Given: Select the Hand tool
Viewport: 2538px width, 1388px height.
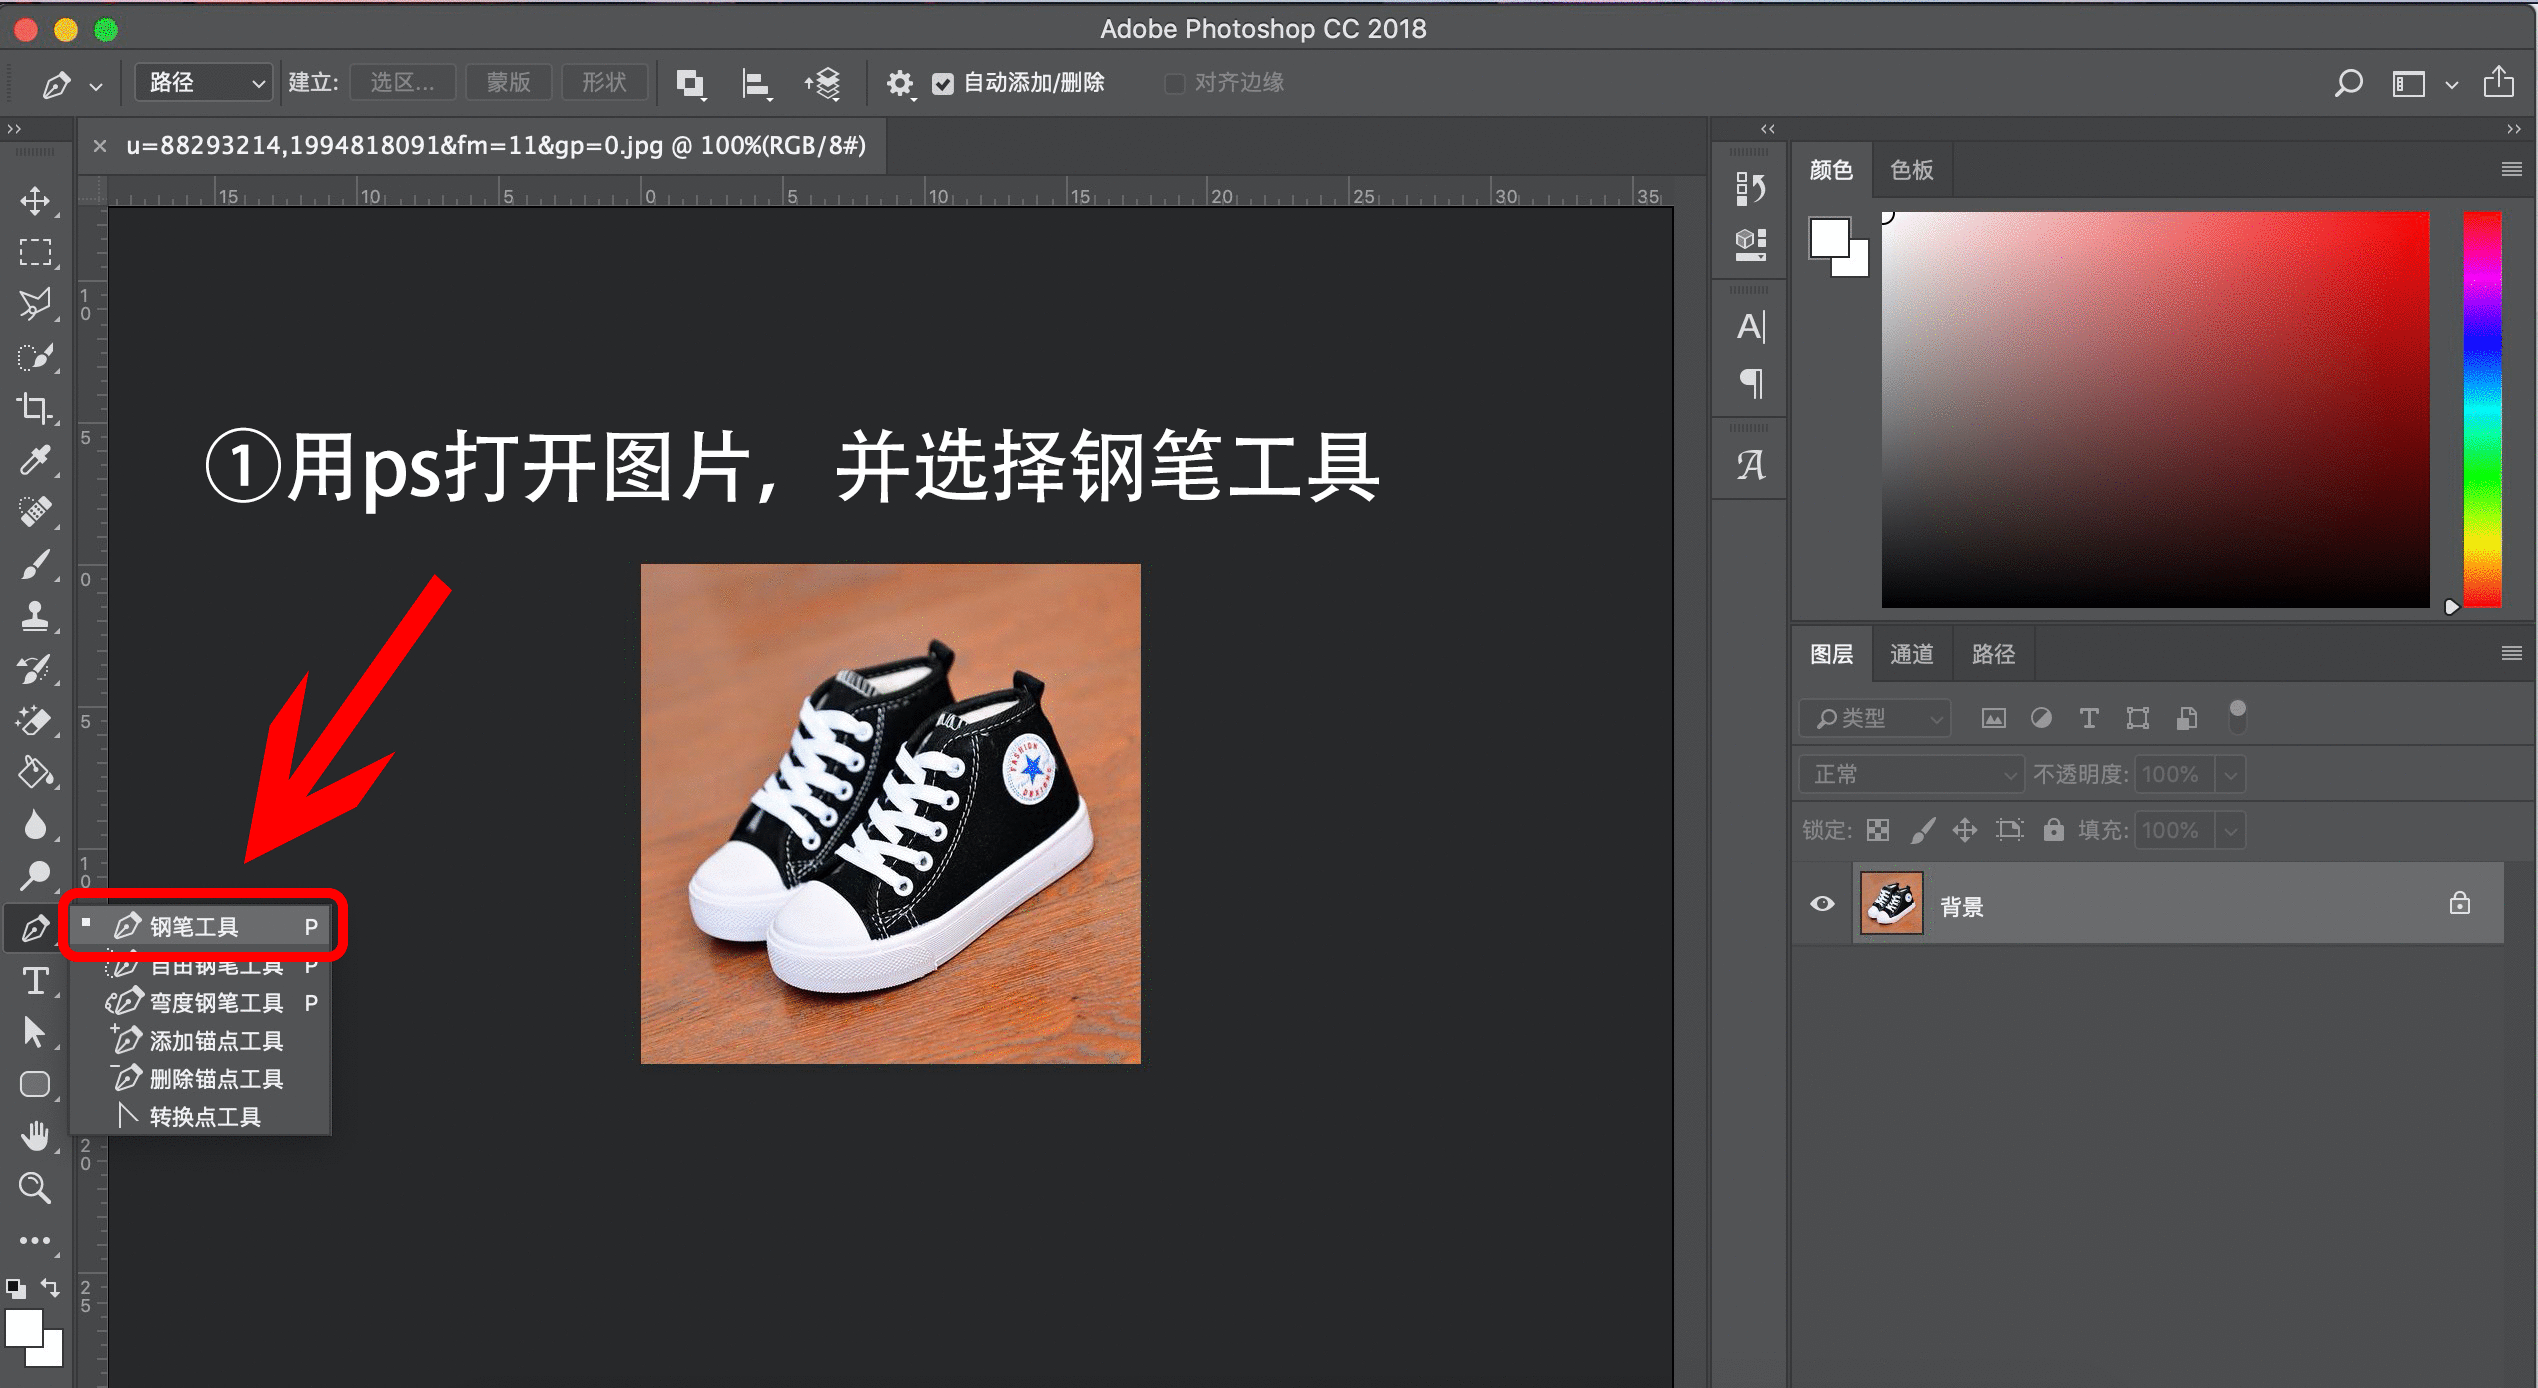Looking at the screenshot, I should pyautogui.click(x=35, y=1136).
